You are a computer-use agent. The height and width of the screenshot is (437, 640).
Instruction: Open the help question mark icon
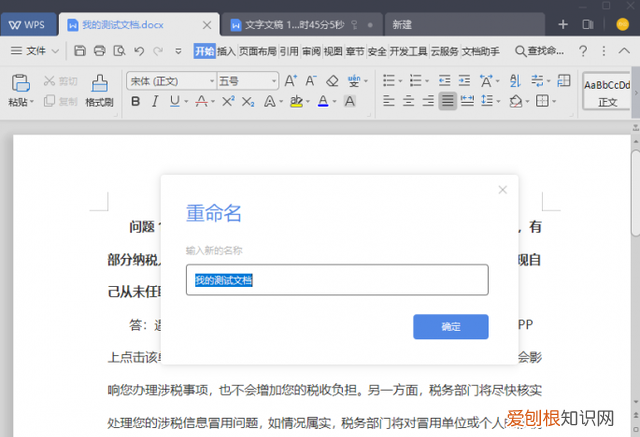[x=583, y=51]
